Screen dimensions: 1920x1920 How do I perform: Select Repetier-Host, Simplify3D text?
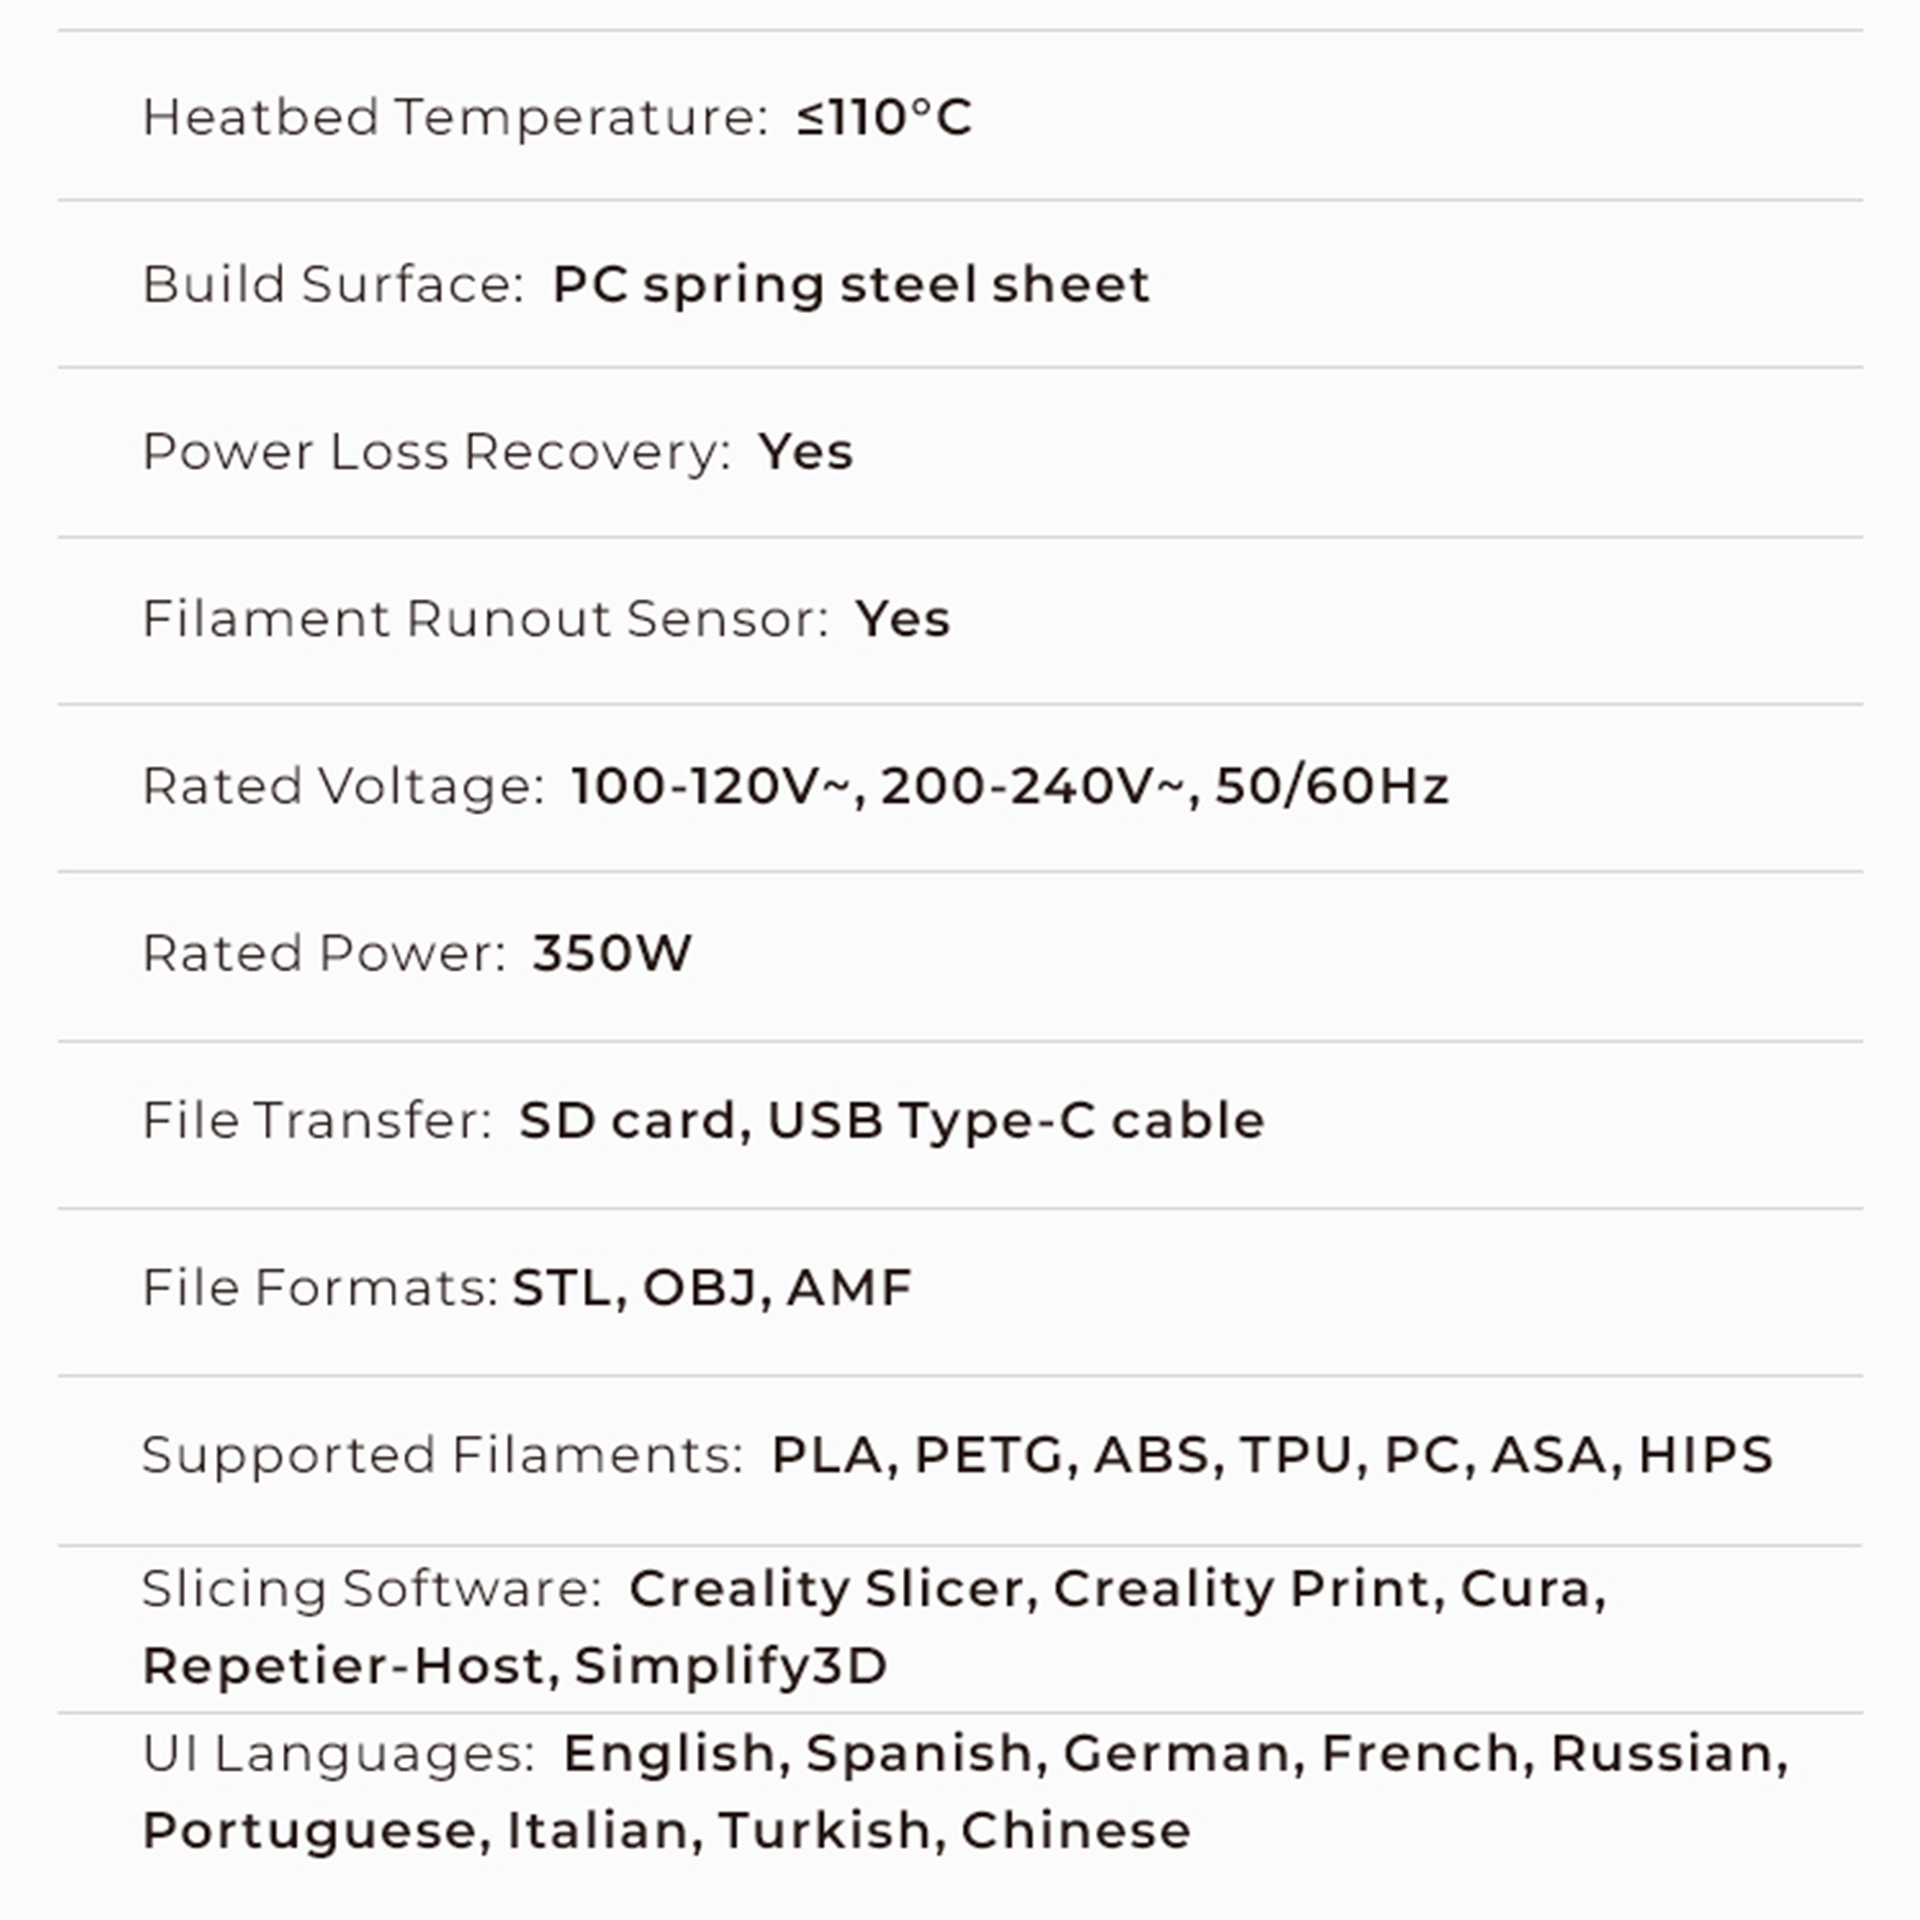click(515, 1667)
